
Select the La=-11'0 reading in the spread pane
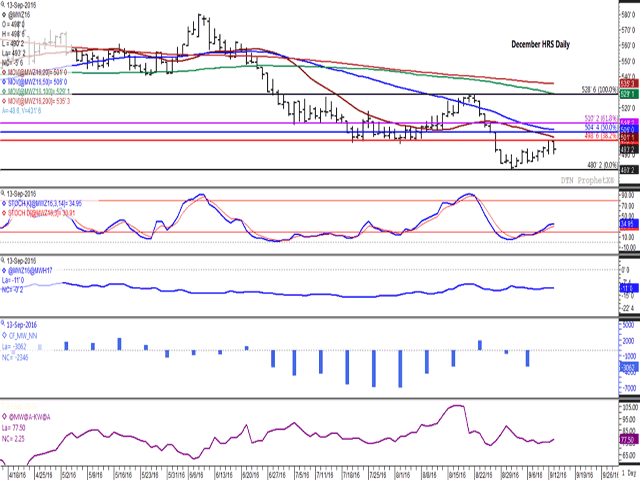tap(13, 280)
